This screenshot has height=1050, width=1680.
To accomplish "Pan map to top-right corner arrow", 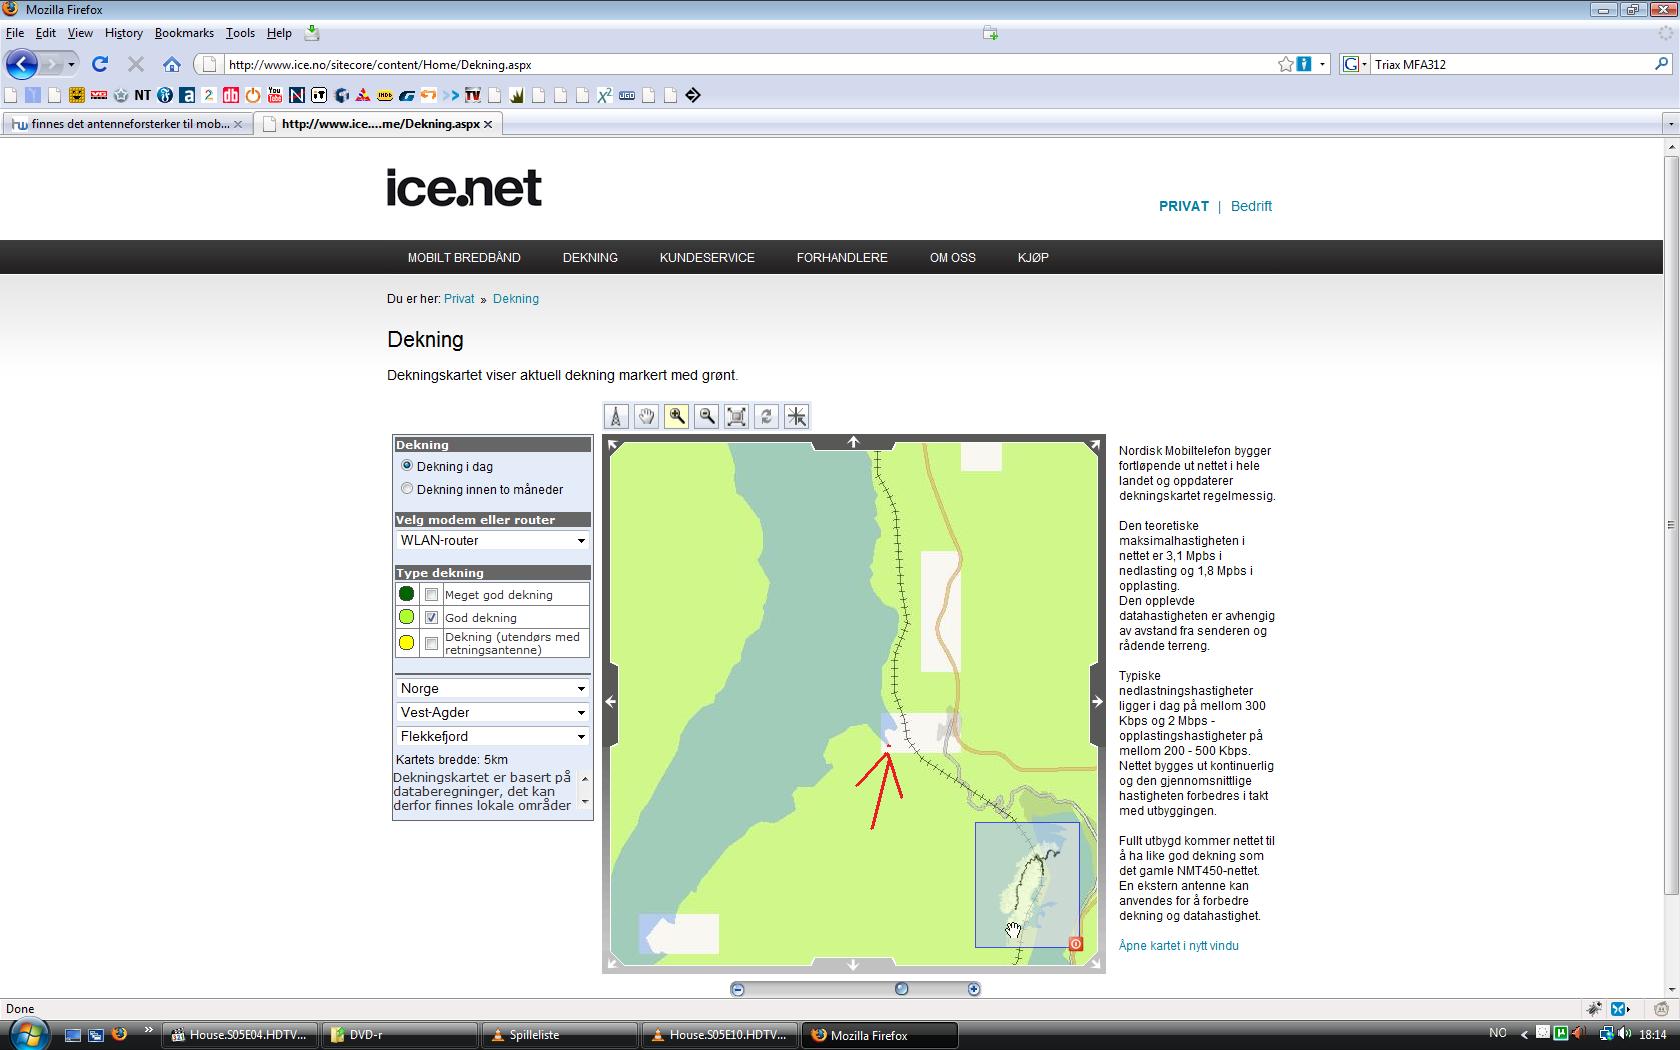I will pos(1094,445).
